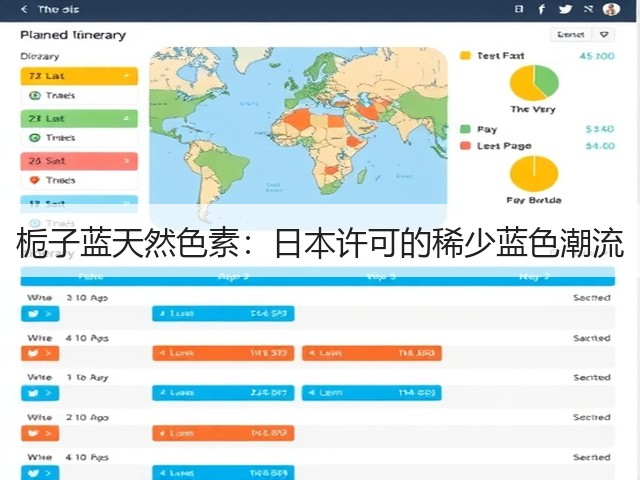Open first blue bar in 1 To Agy row
Image resolution: width=640 pixels, height=480 pixels.
(223, 393)
